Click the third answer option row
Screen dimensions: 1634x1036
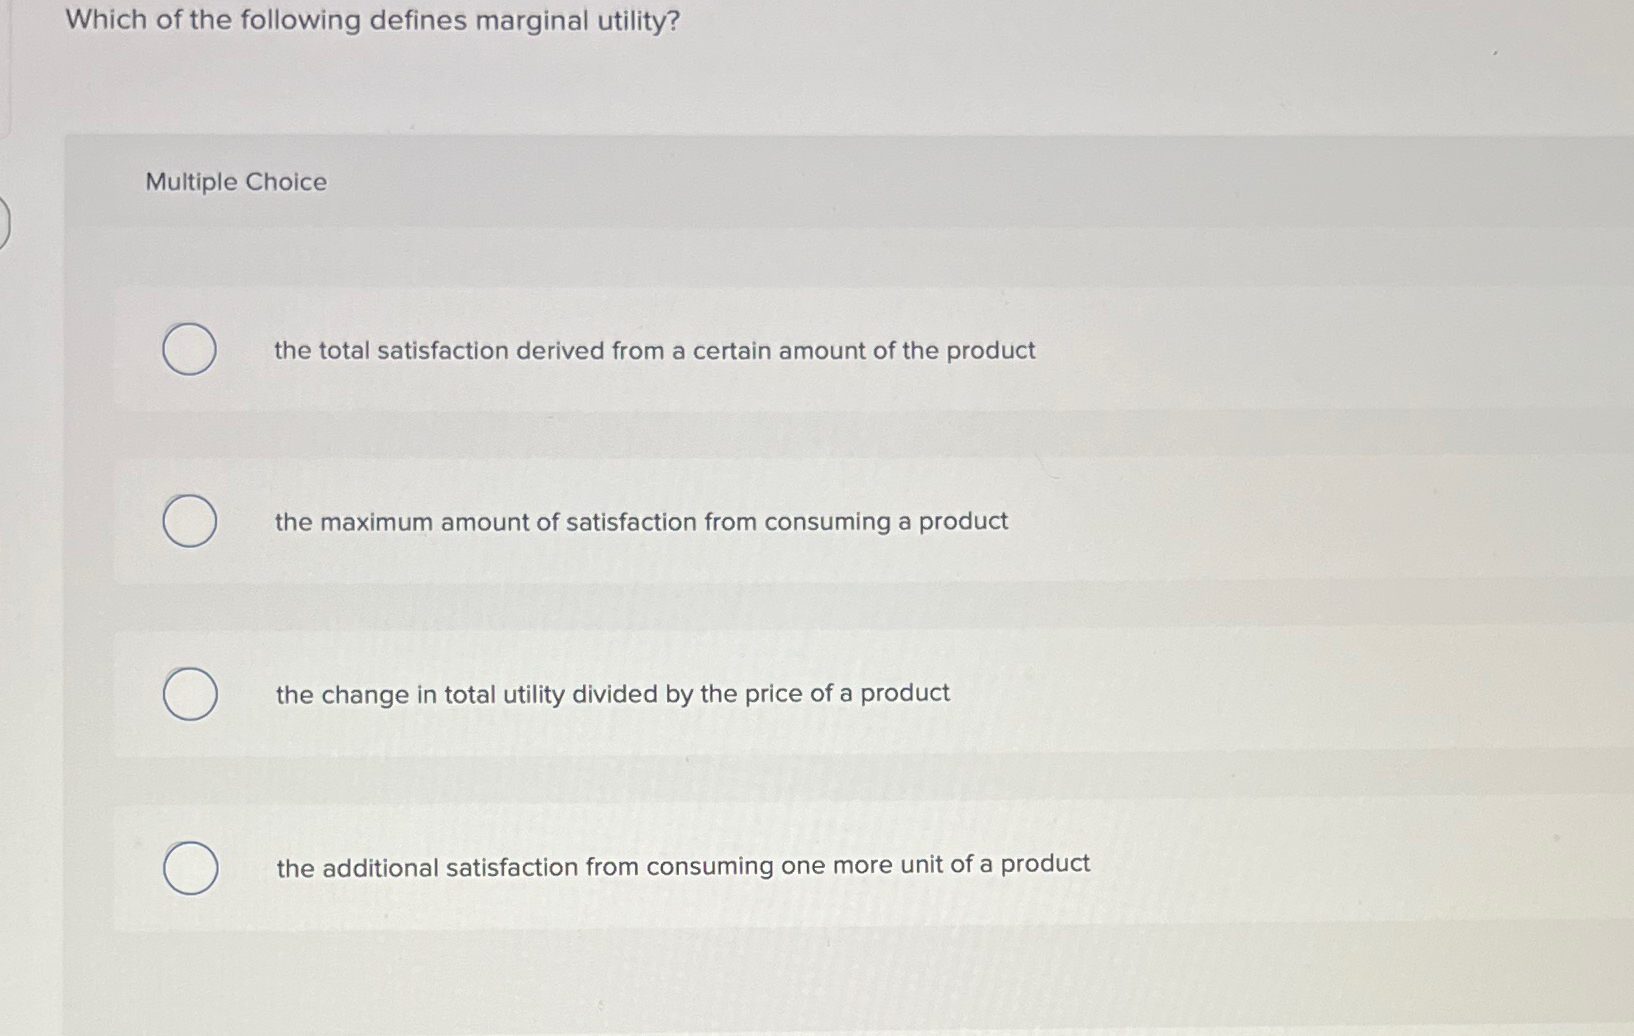[x=800, y=695]
